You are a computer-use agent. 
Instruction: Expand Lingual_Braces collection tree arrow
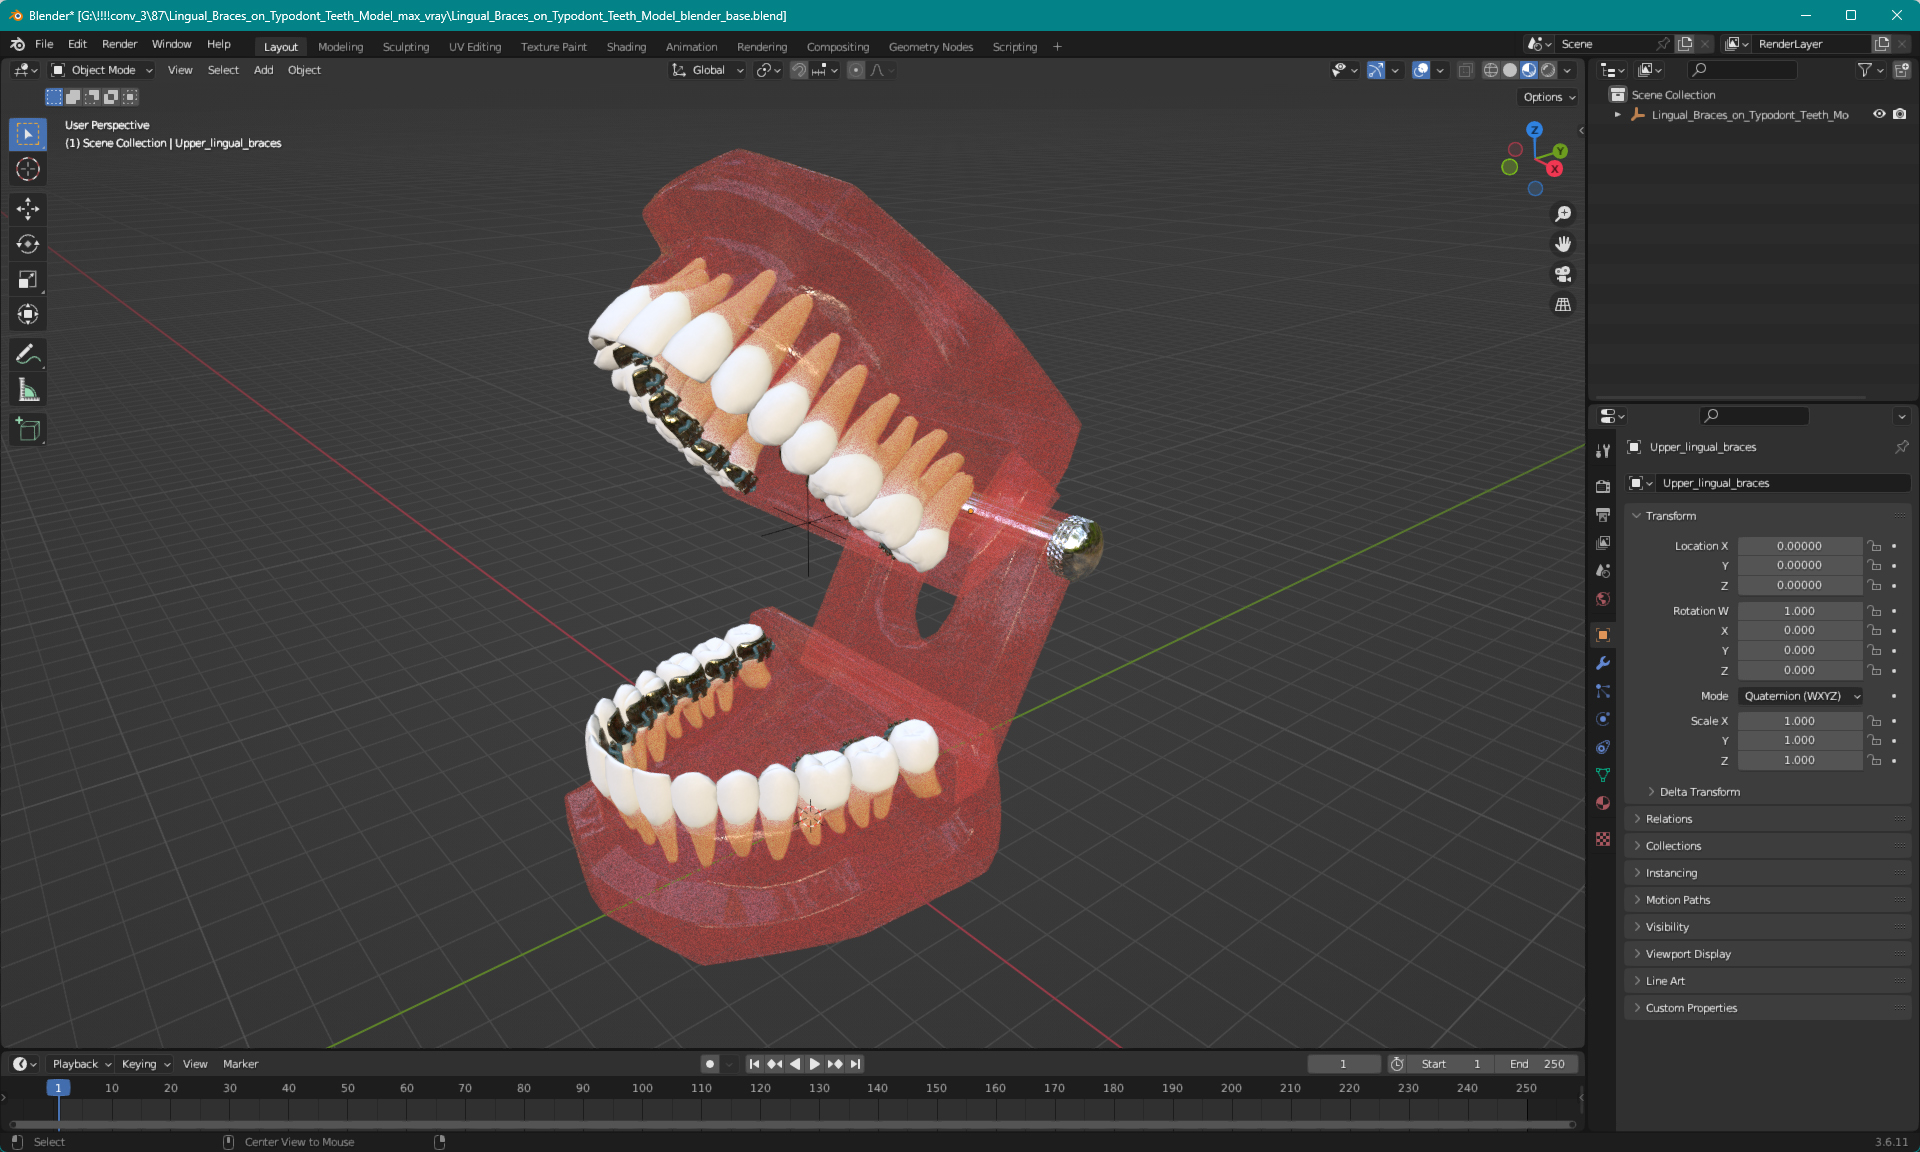pos(1618,115)
